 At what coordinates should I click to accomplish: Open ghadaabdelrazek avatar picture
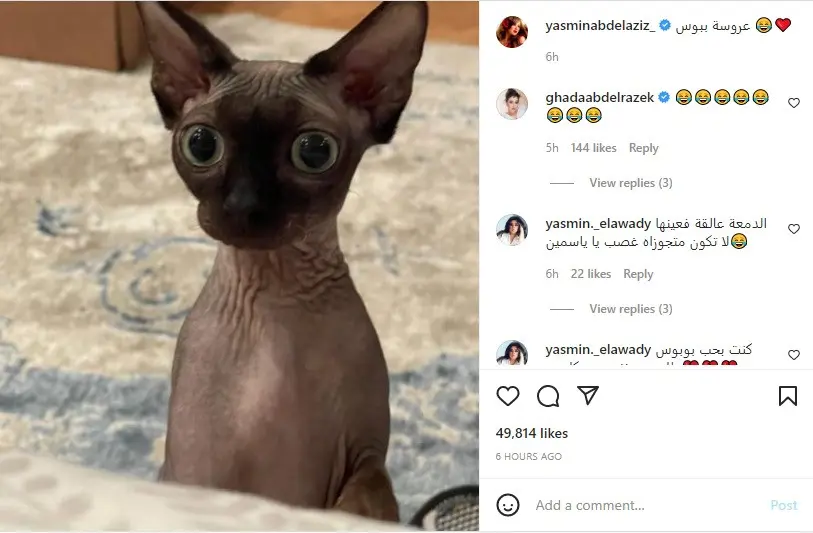click(x=512, y=104)
